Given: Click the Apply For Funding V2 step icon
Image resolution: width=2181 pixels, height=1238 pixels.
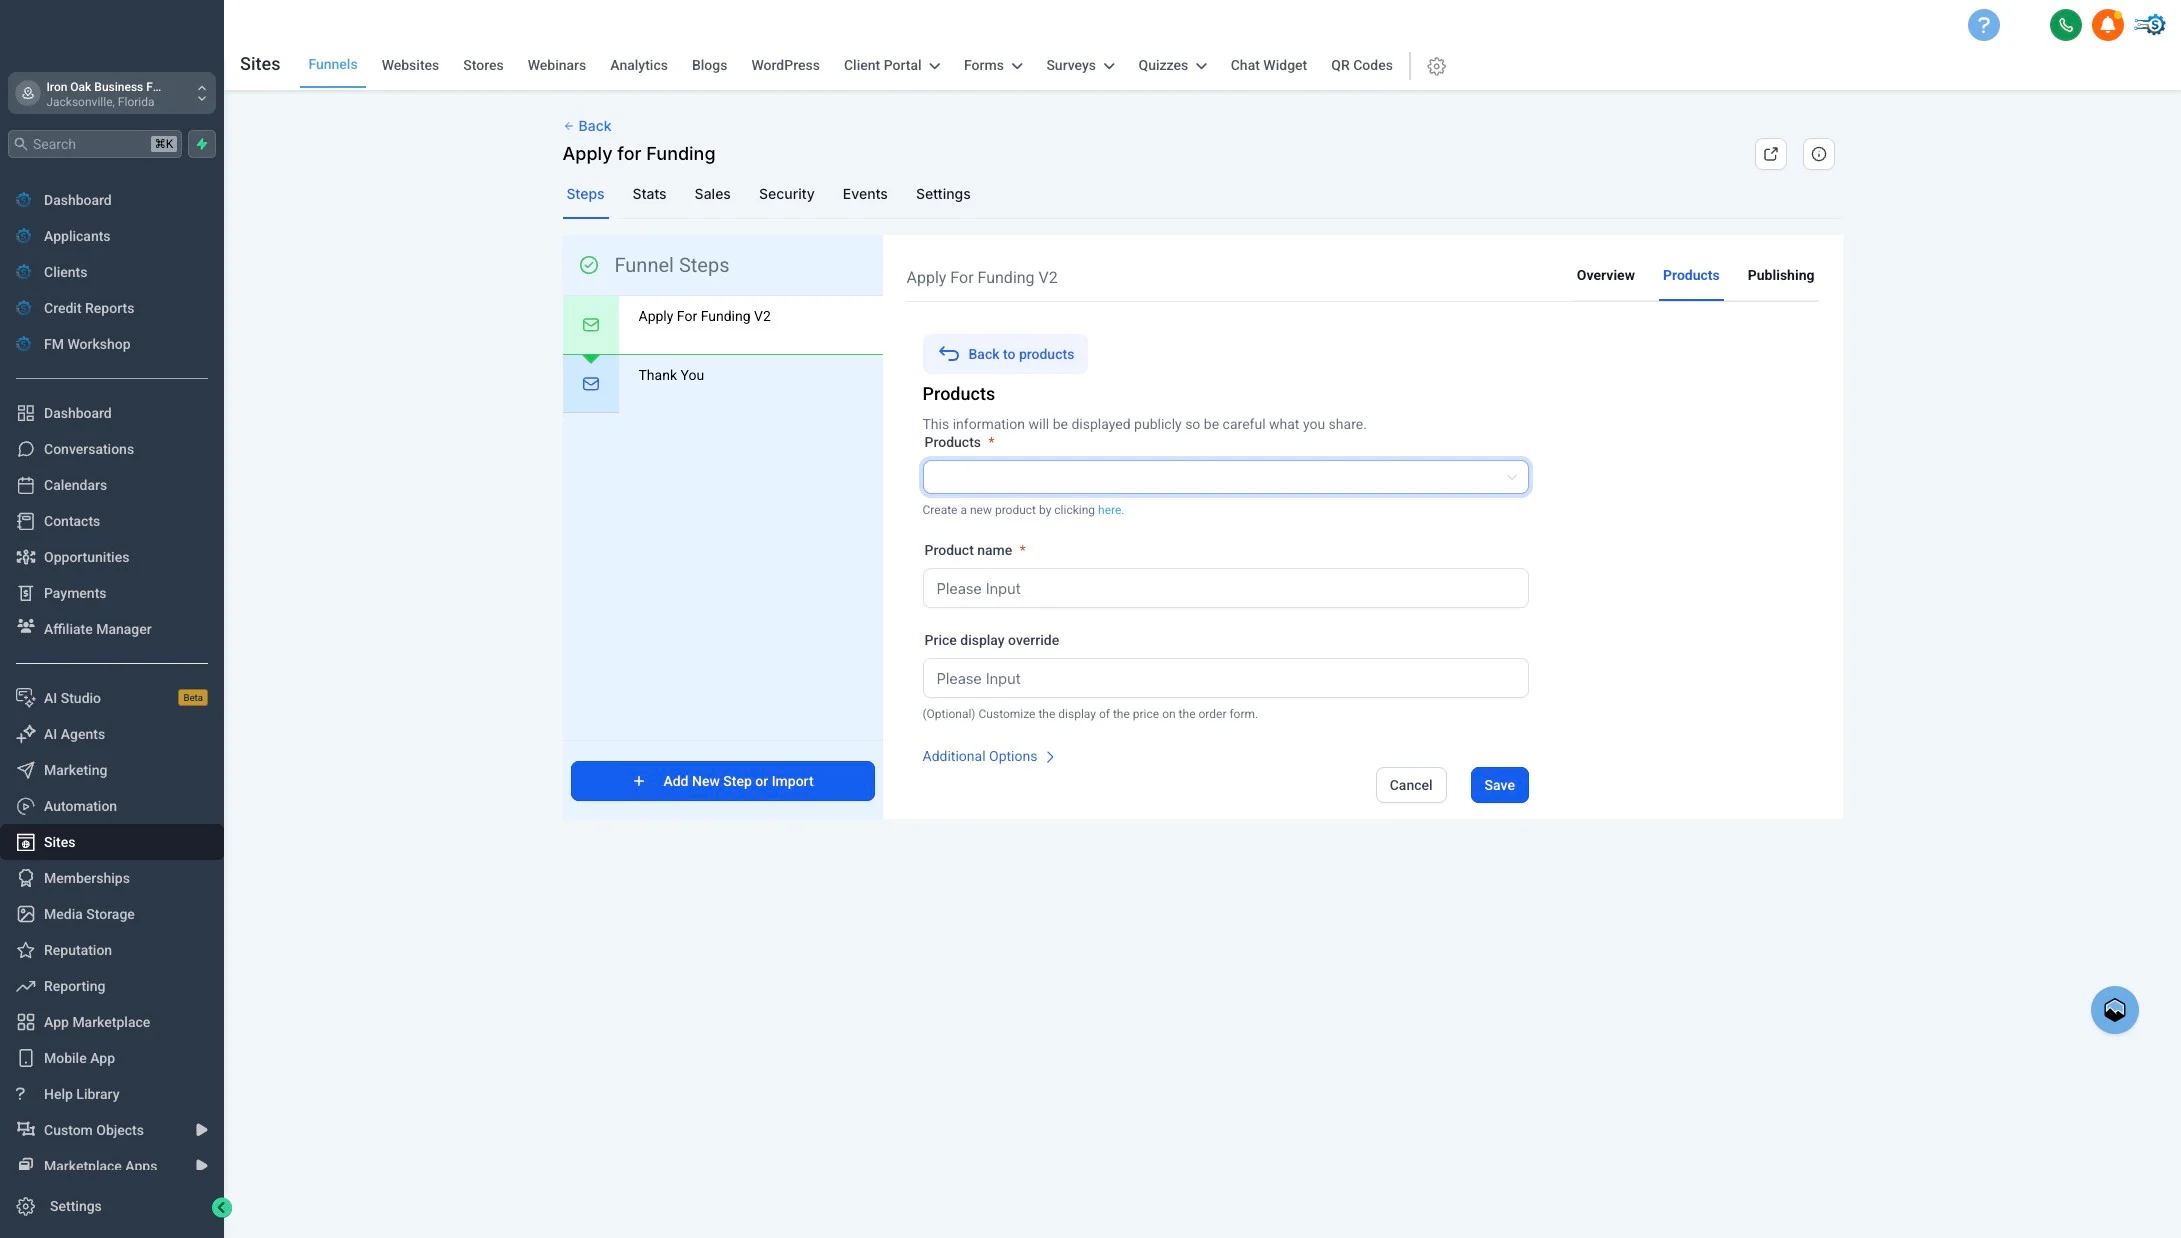Looking at the screenshot, I should tap(591, 325).
